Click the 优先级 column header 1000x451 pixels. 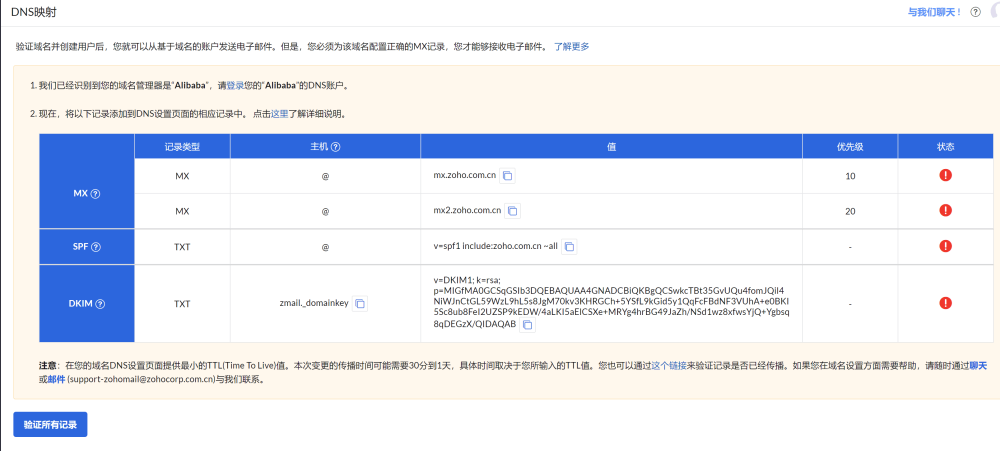pyautogui.click(x=850, y=147)
